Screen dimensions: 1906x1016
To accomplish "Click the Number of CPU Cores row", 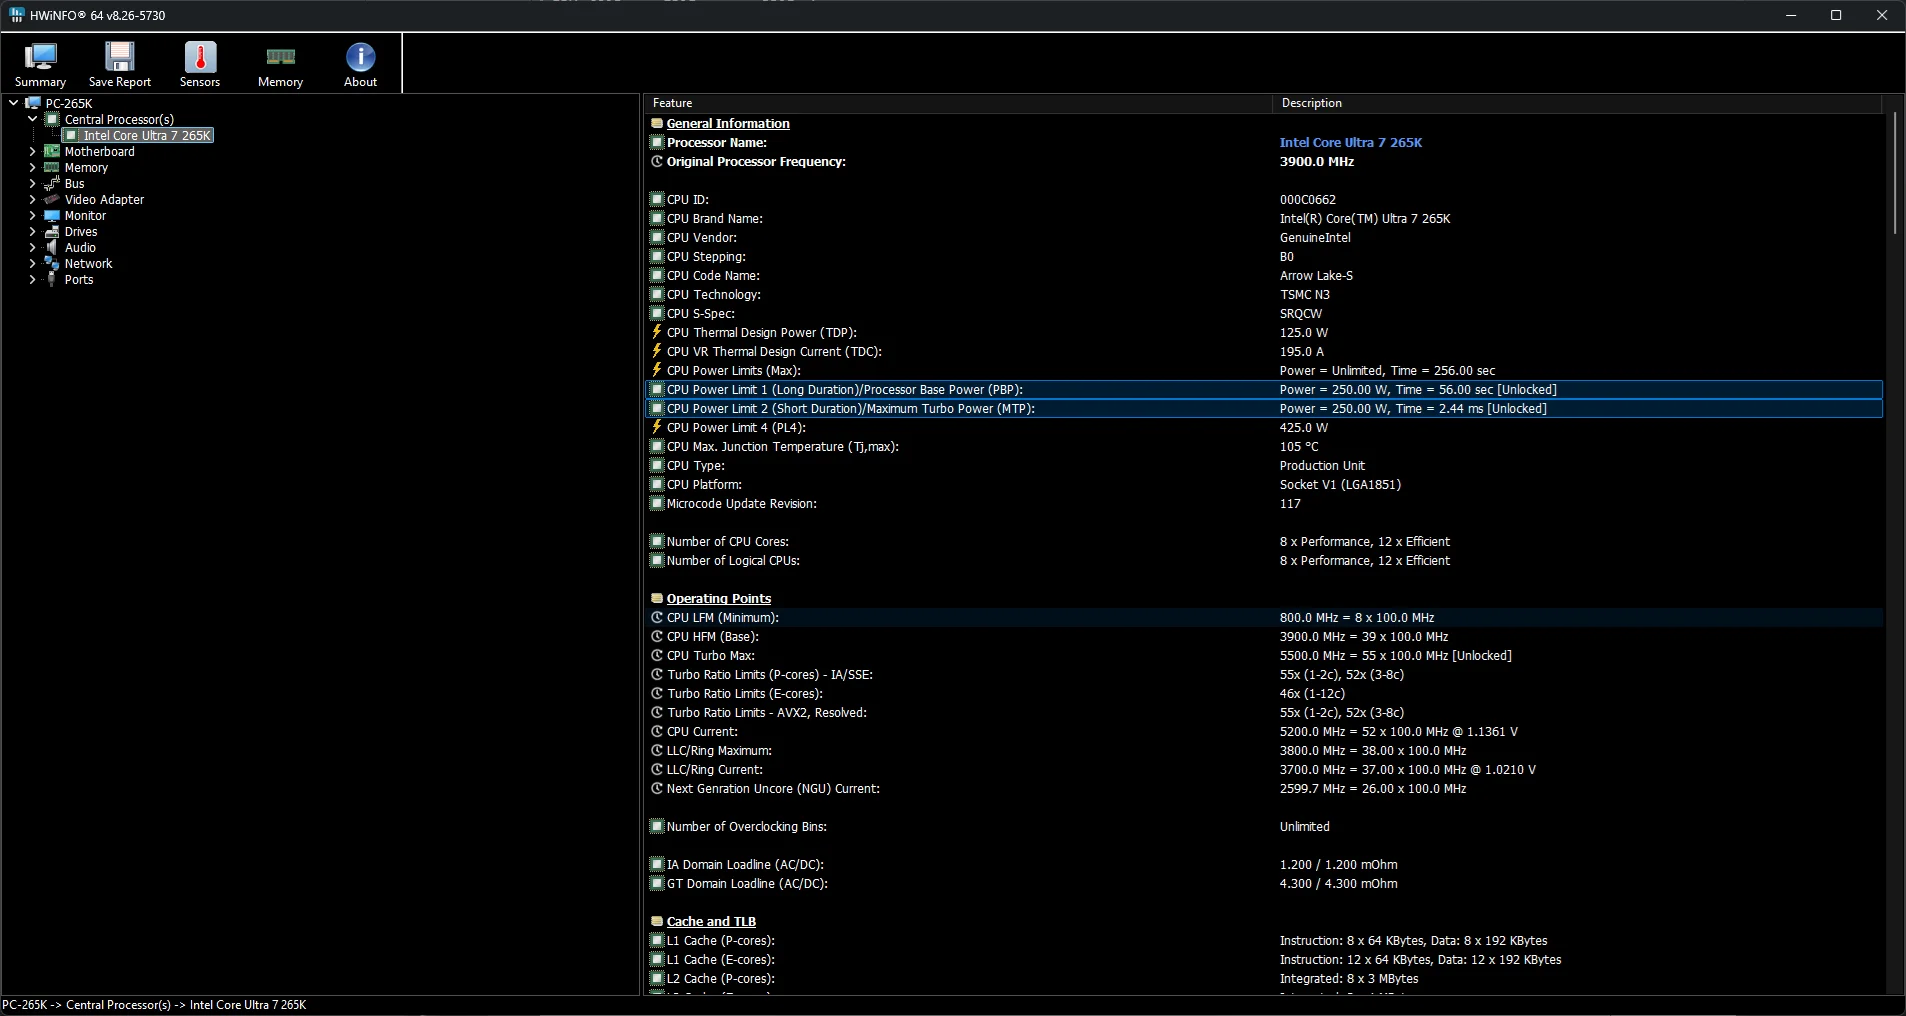I will (1264, 542).
